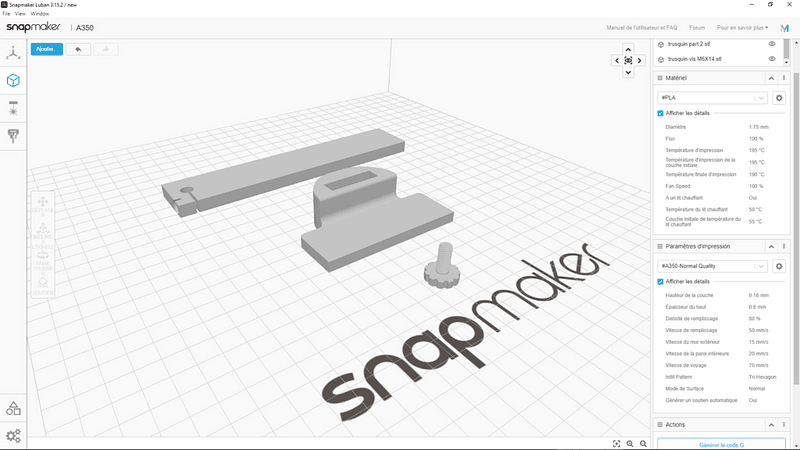The image size is (800, 450).
Task: Collapse the Actions panel chevron
Action: tap(771, 424)
